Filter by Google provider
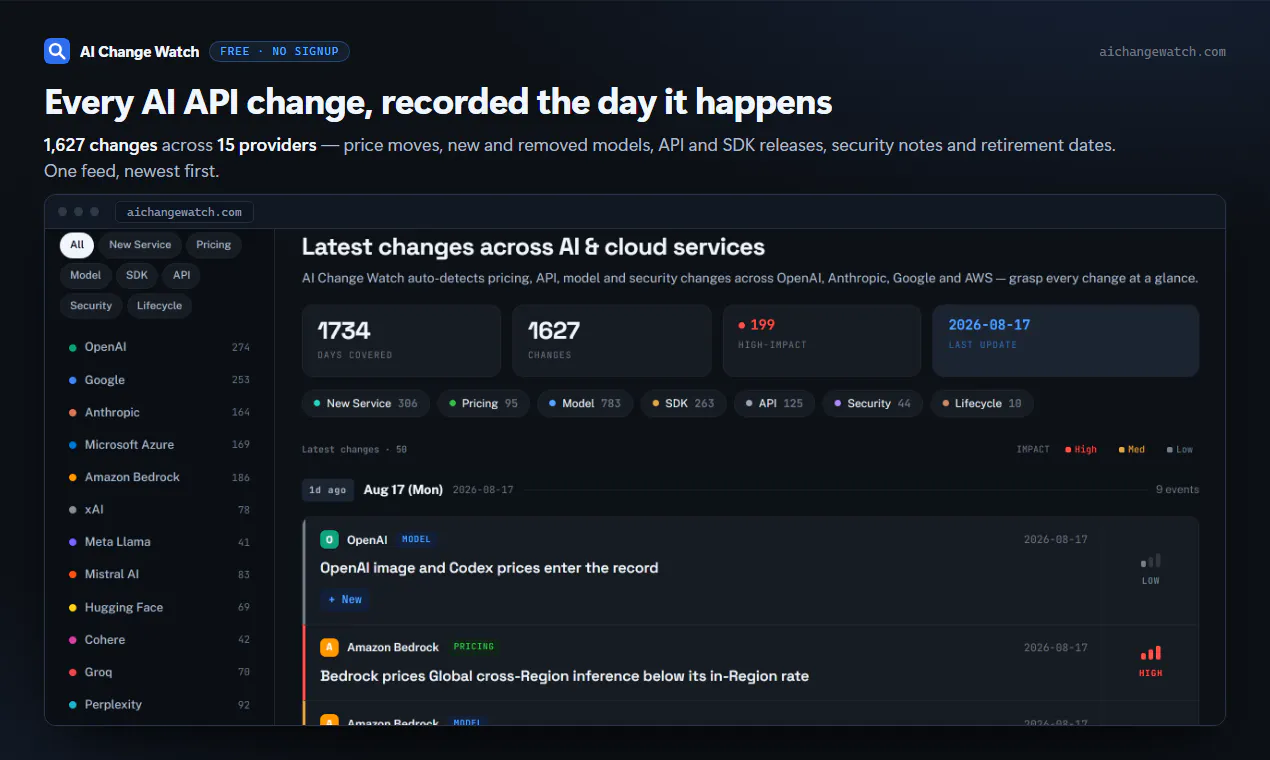1270x760 pixels. coord(159,380)
